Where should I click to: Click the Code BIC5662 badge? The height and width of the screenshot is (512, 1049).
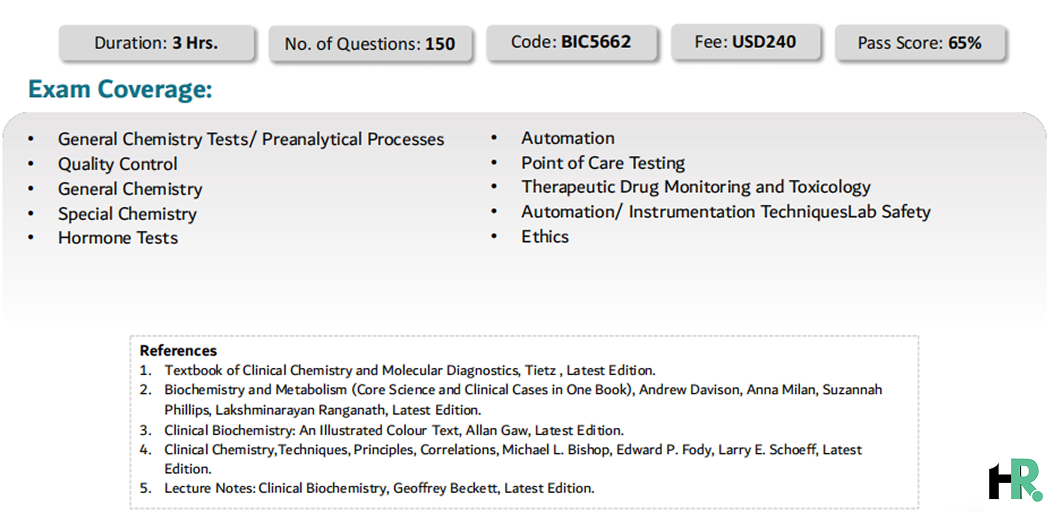pyautogui.click(x=571, y=42)
